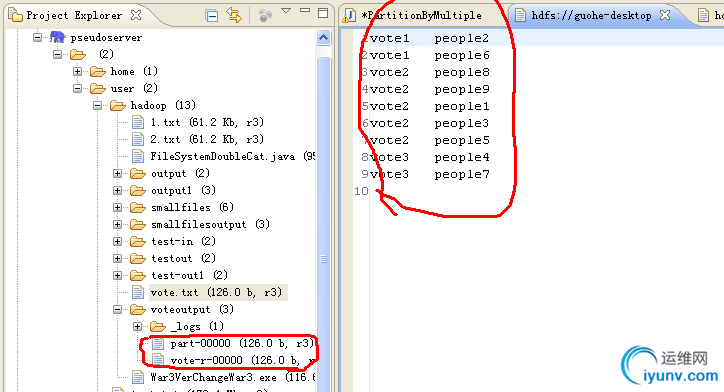Click the part-00000 file icon
The image size is (724, 392).
tap(158, 344)
